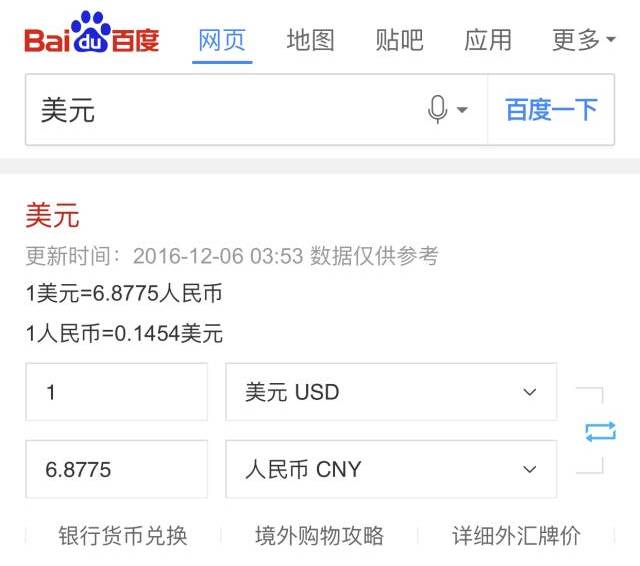Open the 美元 USD currency dropdown
This screenshot has width=640, height=566.
coord(391,392)
